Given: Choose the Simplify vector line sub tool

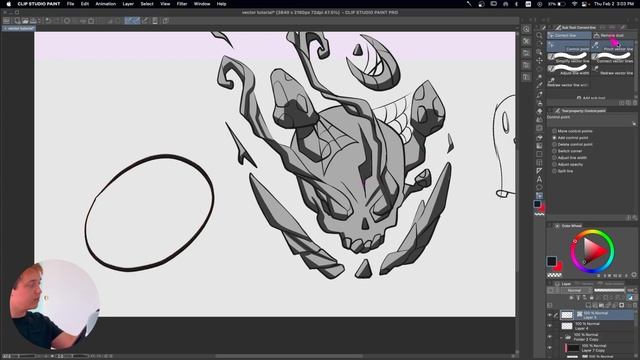Looking at the screenshot, I should (569, 58).
